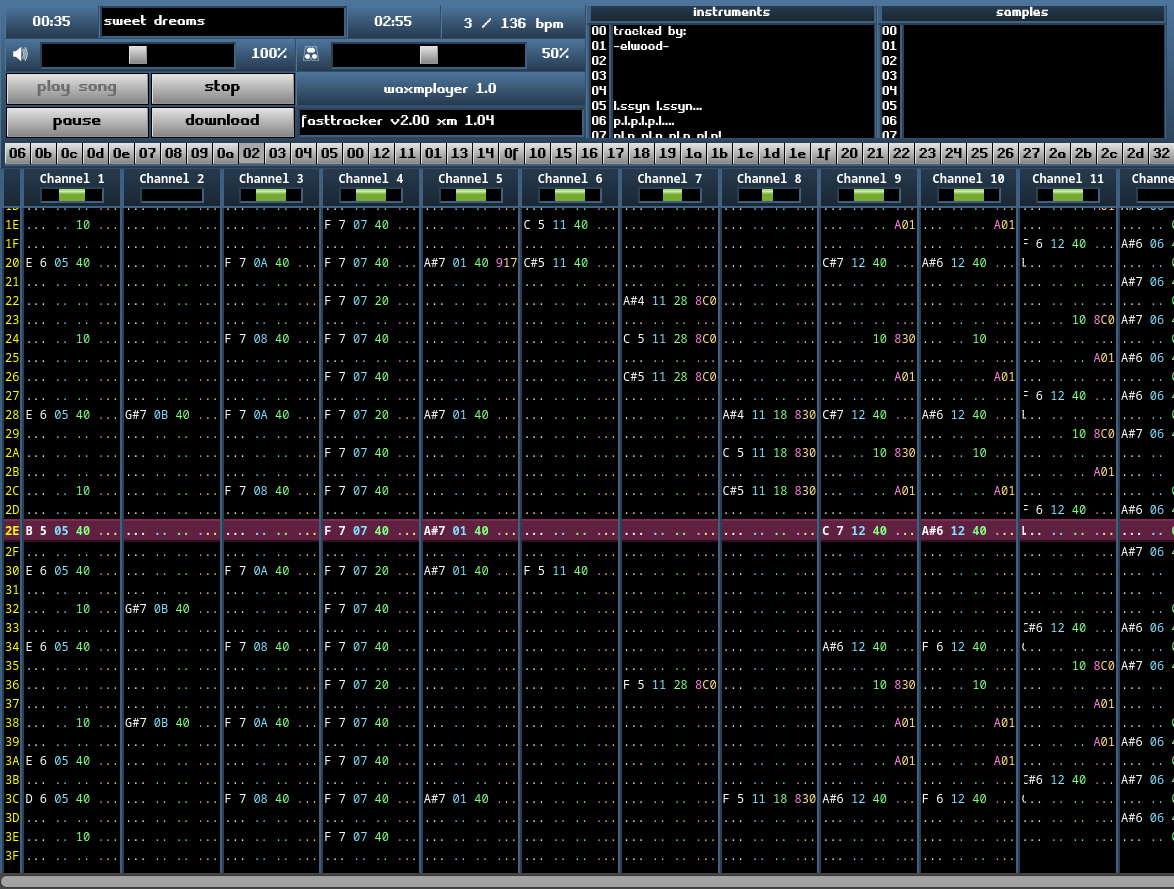Click note 'D 6 05 40' in row 3C
This screenshot has height=889, width=1174.
(58, 799)
